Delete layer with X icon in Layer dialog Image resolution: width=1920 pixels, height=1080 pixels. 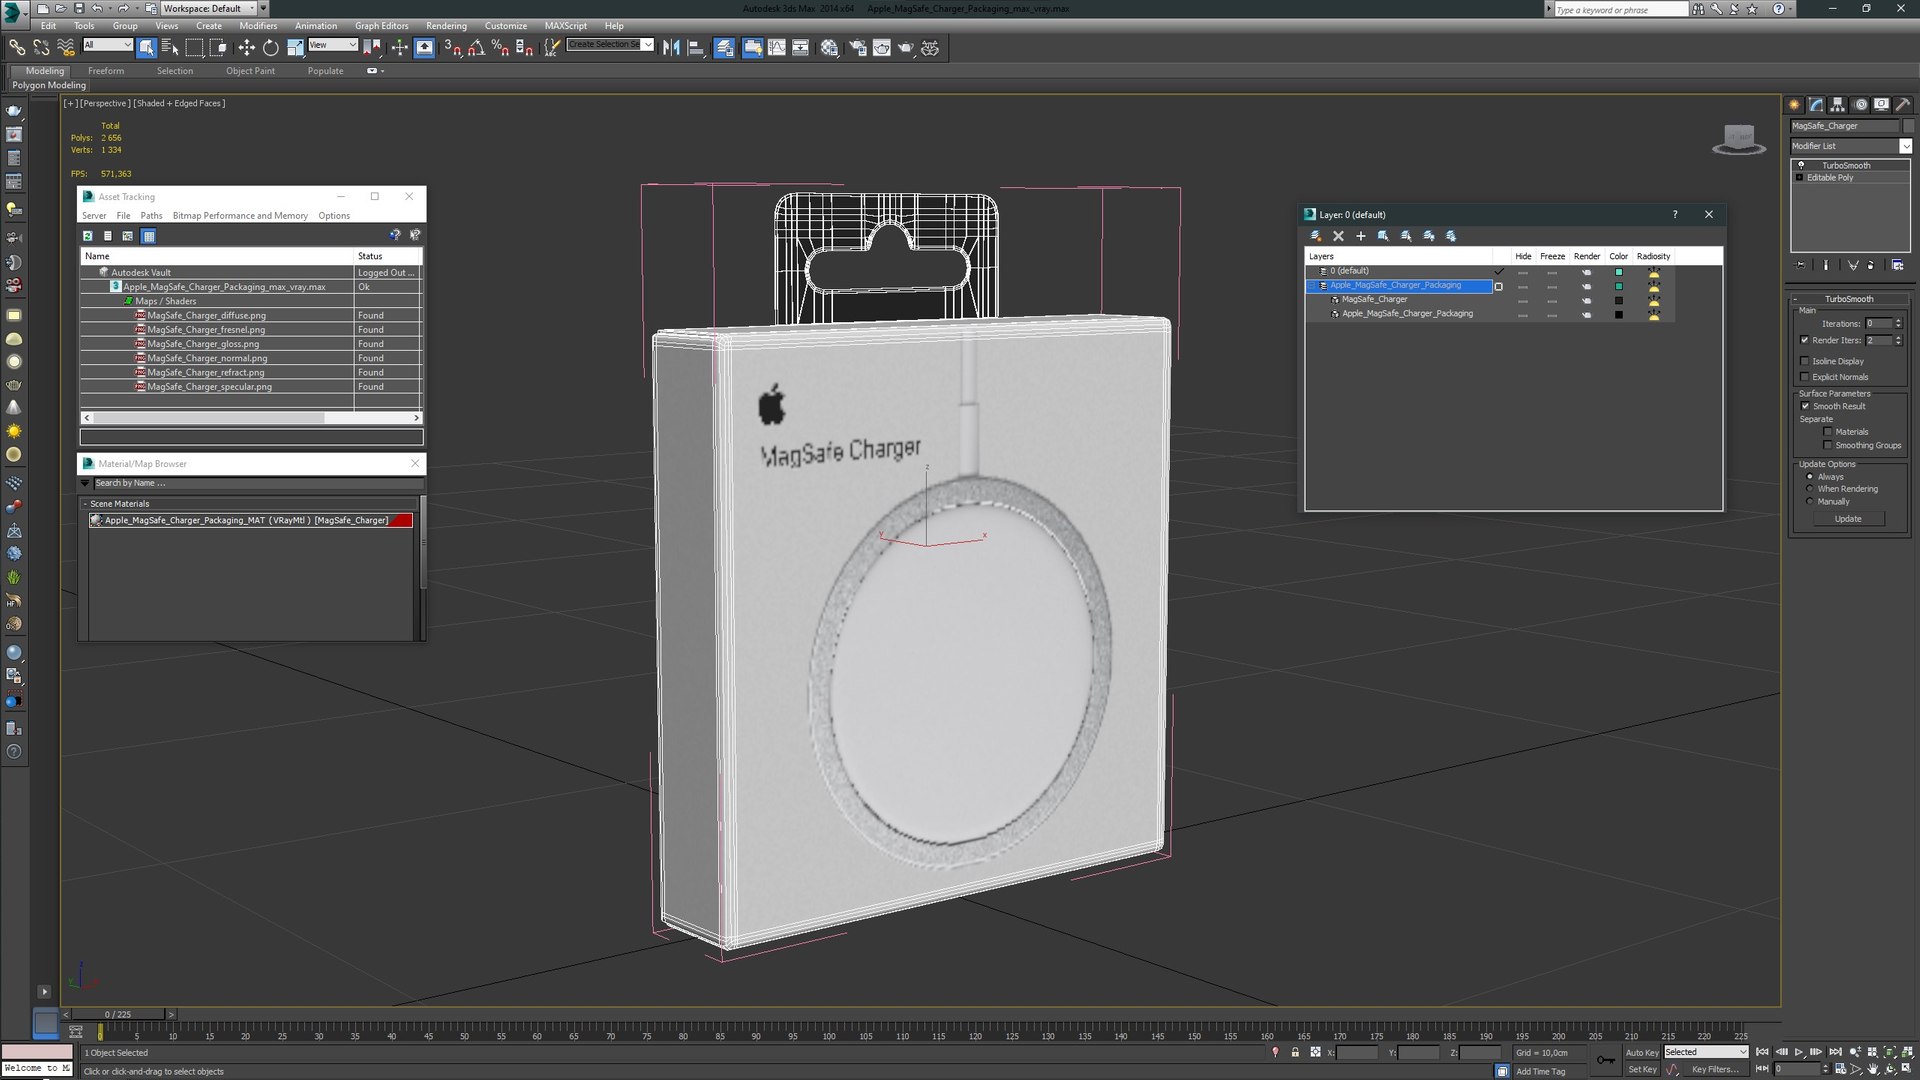tap(1338, 236)
